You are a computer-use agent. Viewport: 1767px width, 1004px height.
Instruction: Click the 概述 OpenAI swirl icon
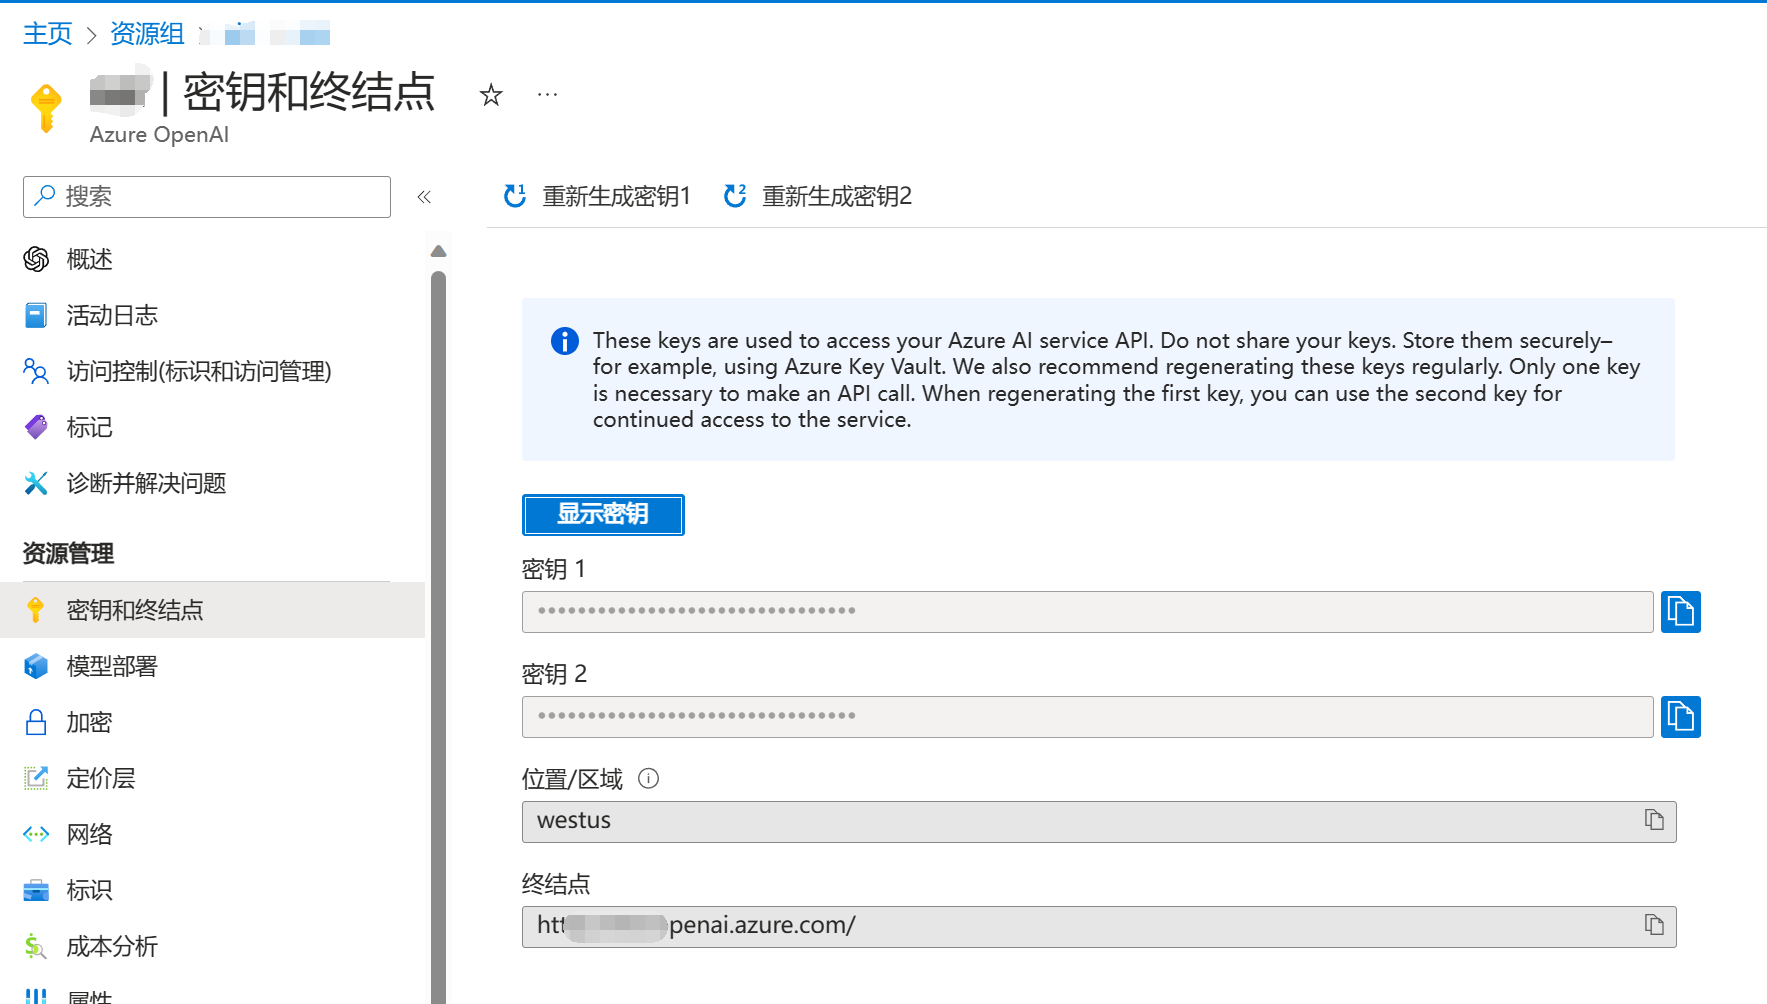36,259
